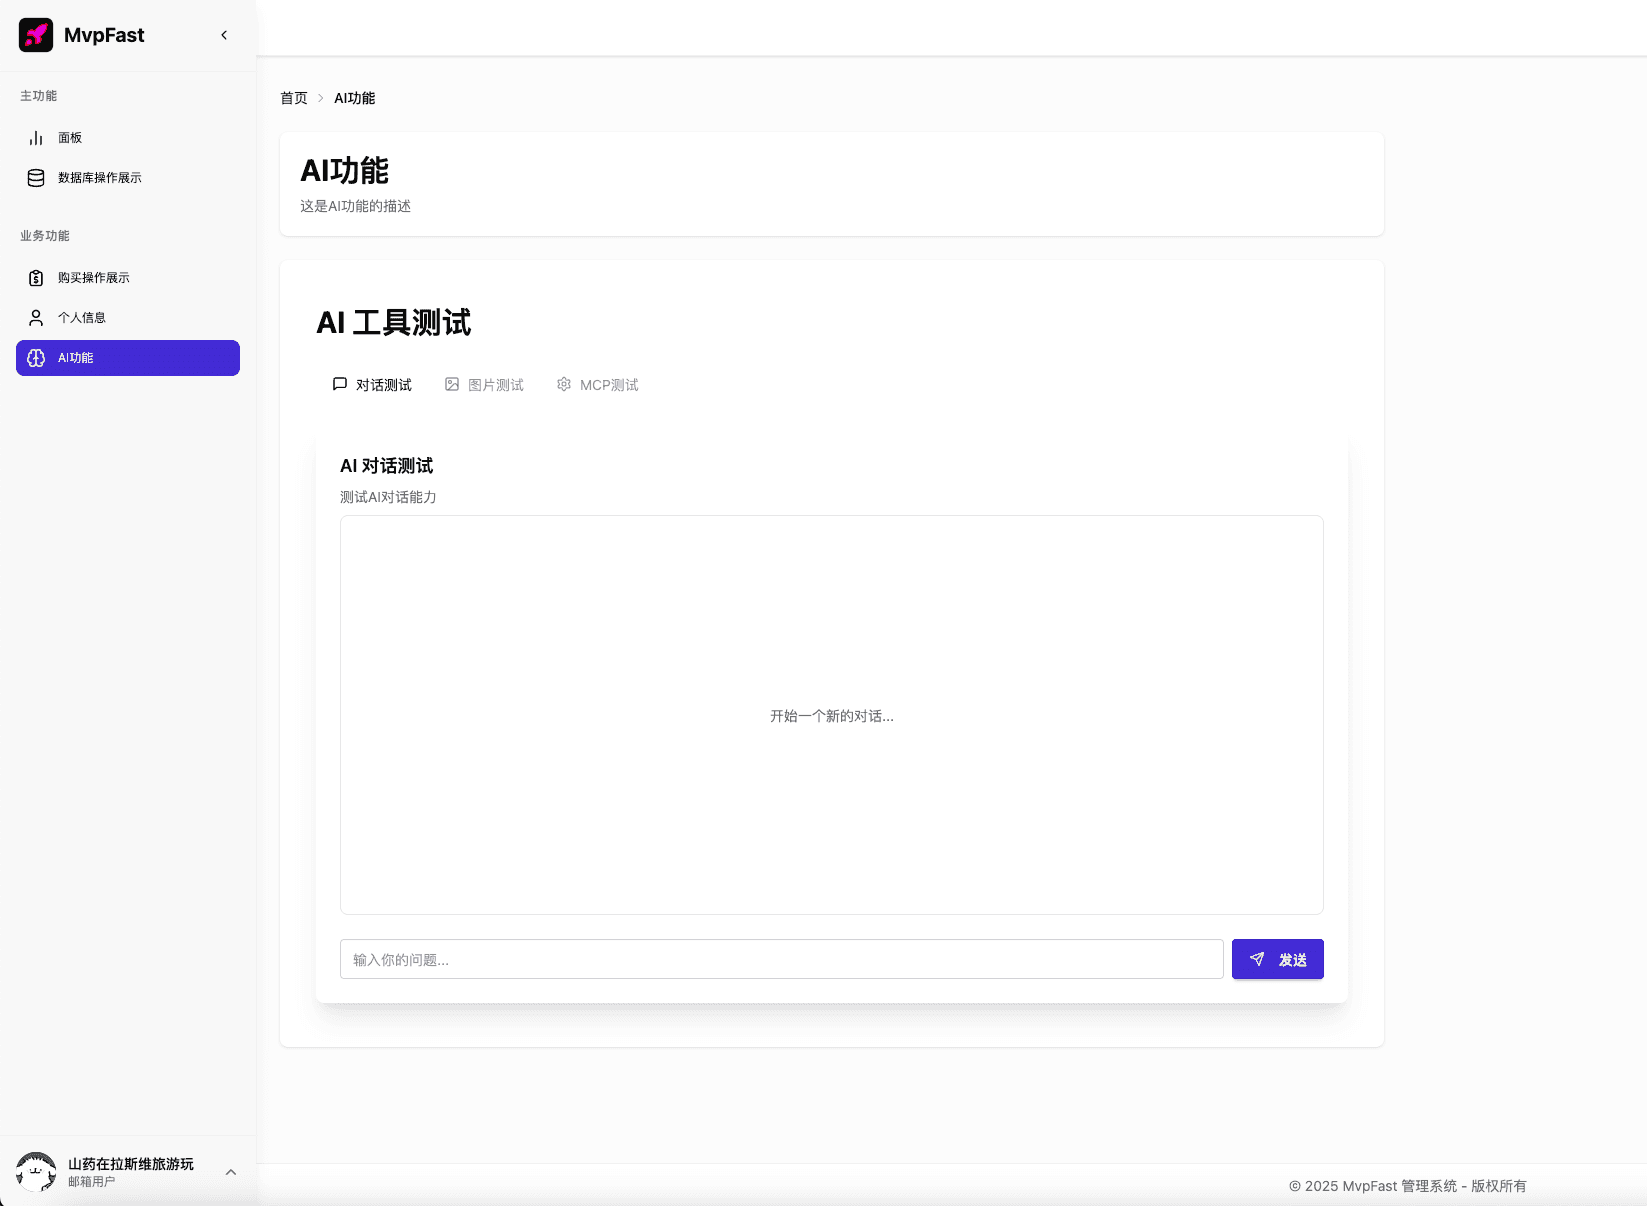
Task: Switch to the 图片测试 tab
Action: point(494,384)
